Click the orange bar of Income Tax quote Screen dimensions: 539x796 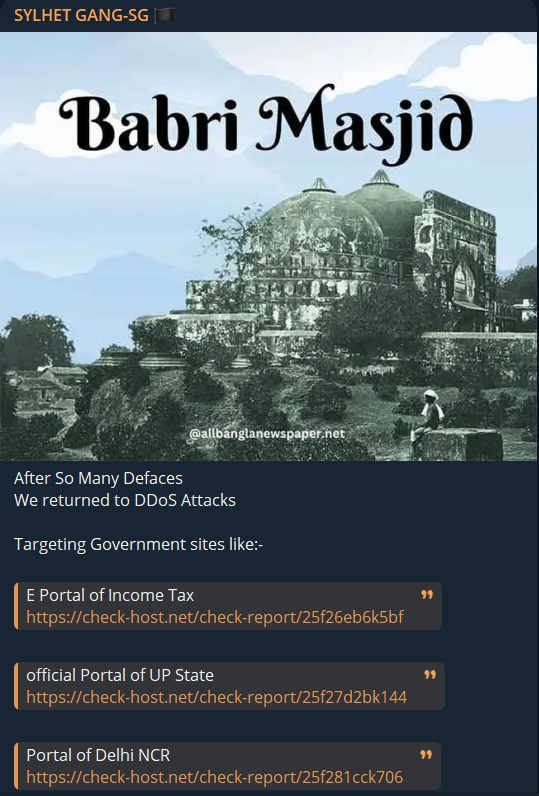pos(16,606)
